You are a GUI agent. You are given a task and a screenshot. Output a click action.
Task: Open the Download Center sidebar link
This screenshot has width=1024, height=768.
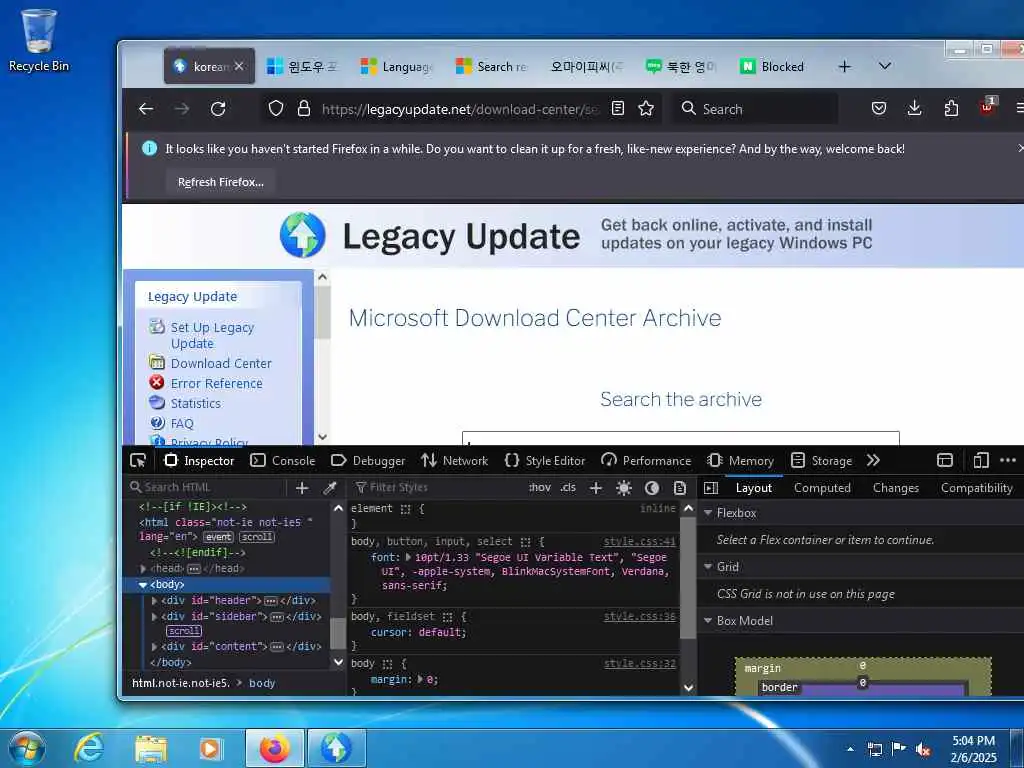click(x=221, y=363)
